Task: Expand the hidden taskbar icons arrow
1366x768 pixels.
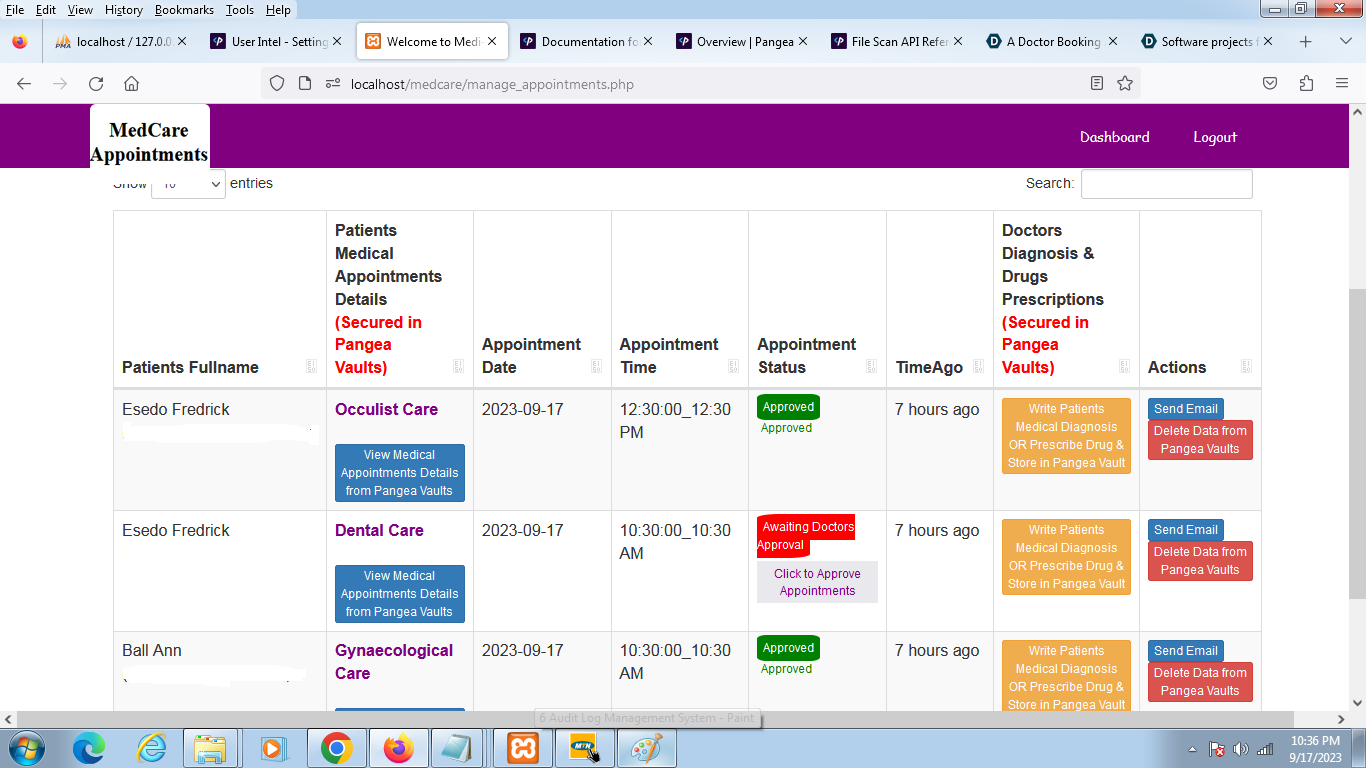Action: [1192, 748]
